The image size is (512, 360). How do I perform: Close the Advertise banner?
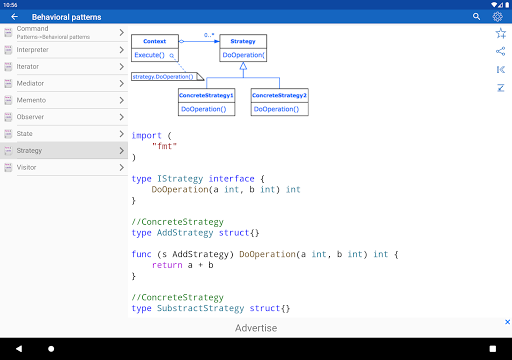[507, 322]
